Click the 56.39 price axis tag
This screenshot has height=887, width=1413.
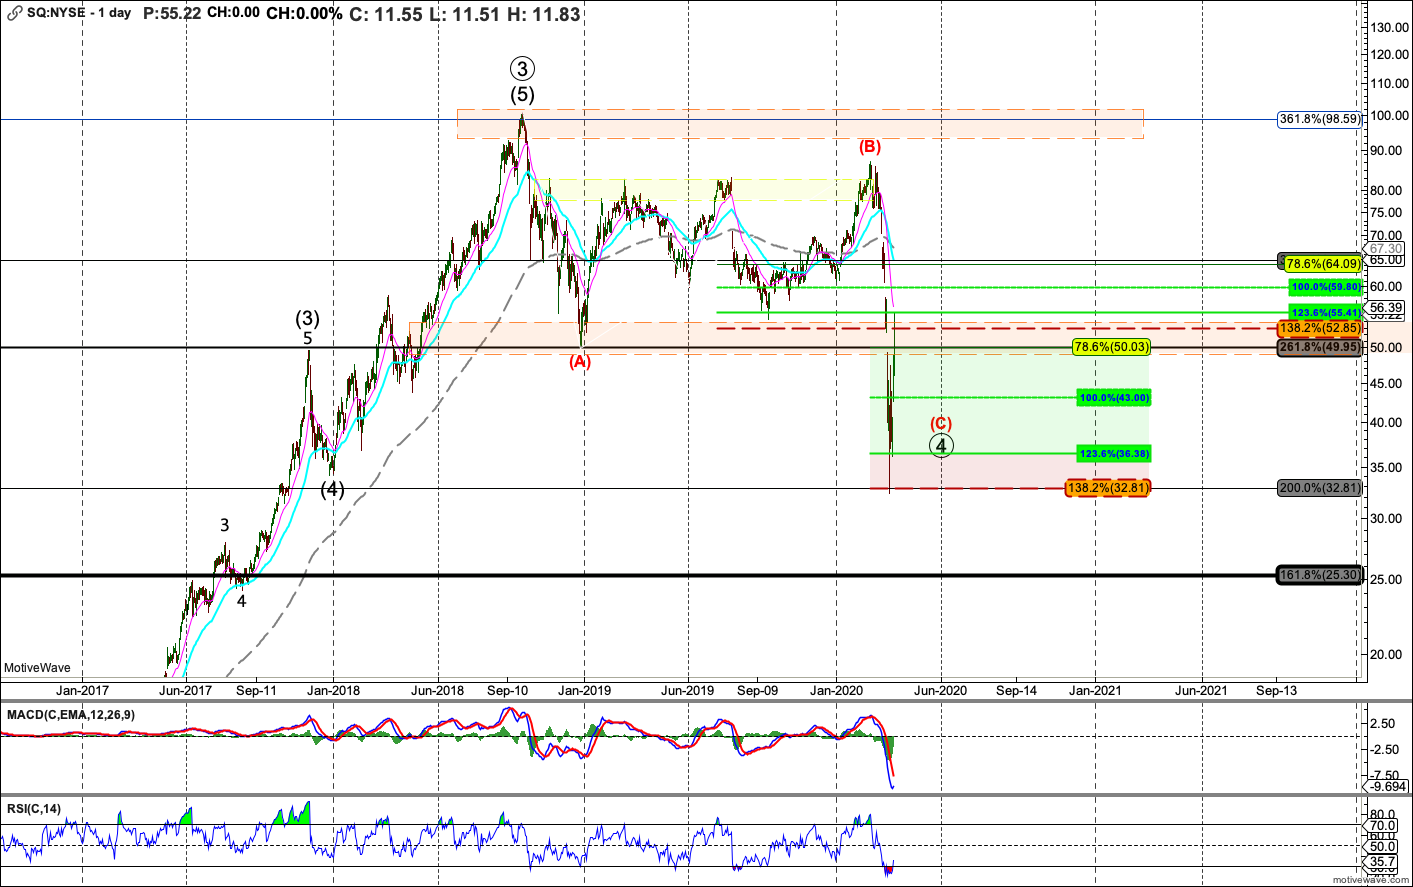click(x=1385, y=308)
